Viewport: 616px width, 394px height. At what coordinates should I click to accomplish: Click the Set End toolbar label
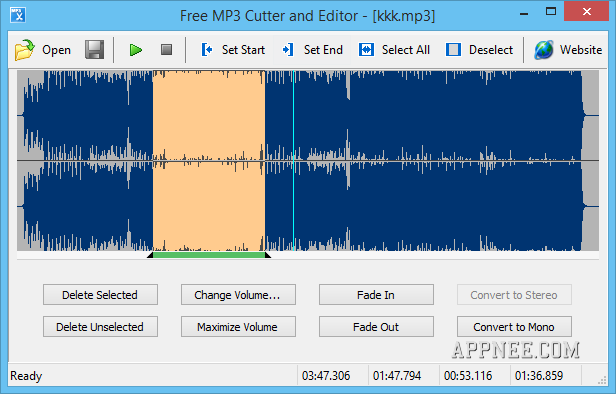[x=323, y=50]
